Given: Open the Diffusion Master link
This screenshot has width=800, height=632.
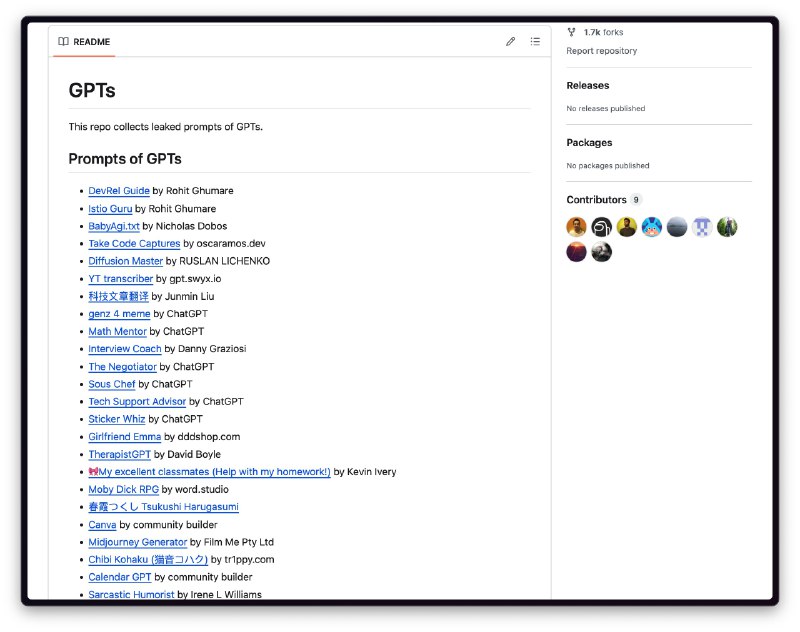Looking at the screenshot, I should click(x=126, y=261).
